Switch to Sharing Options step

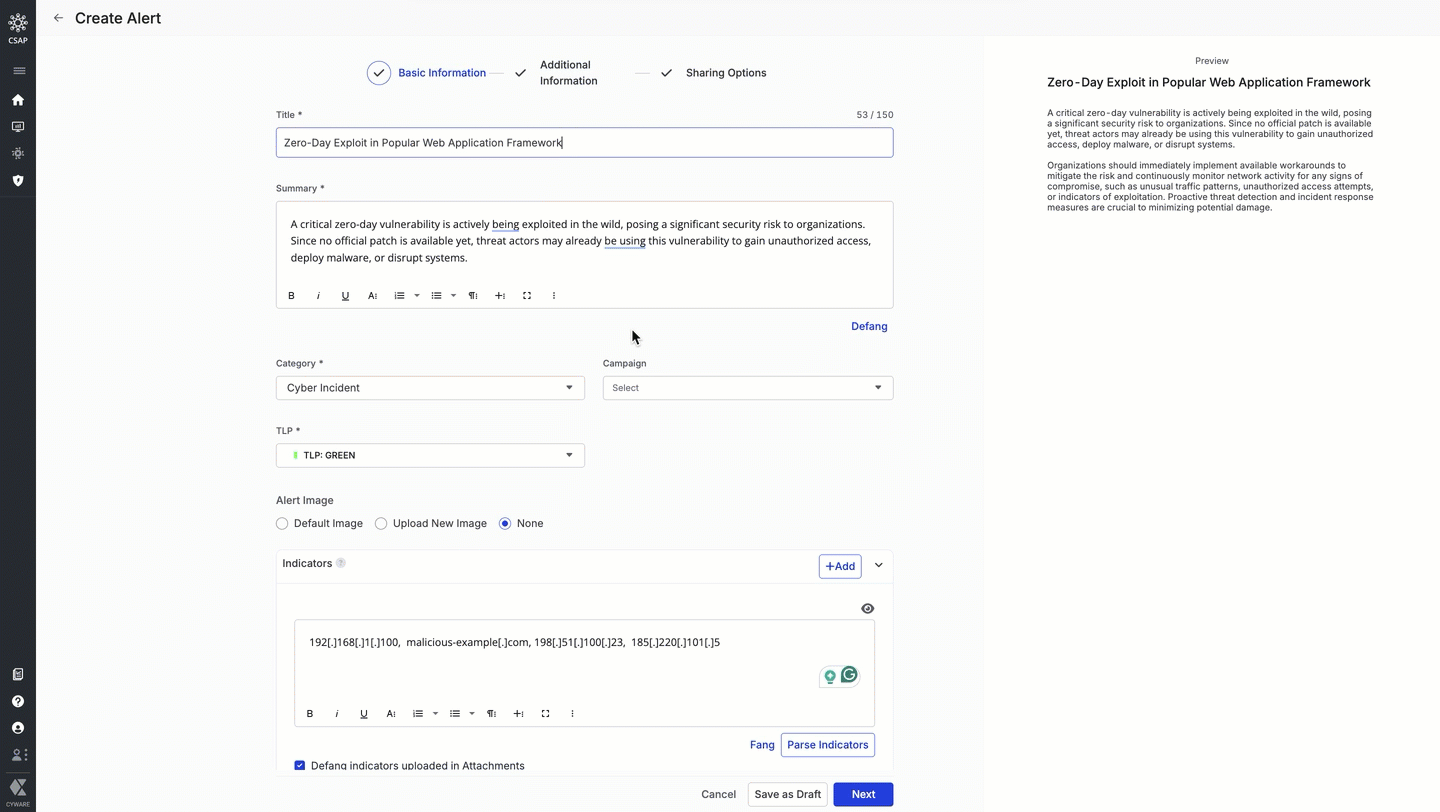725,73
